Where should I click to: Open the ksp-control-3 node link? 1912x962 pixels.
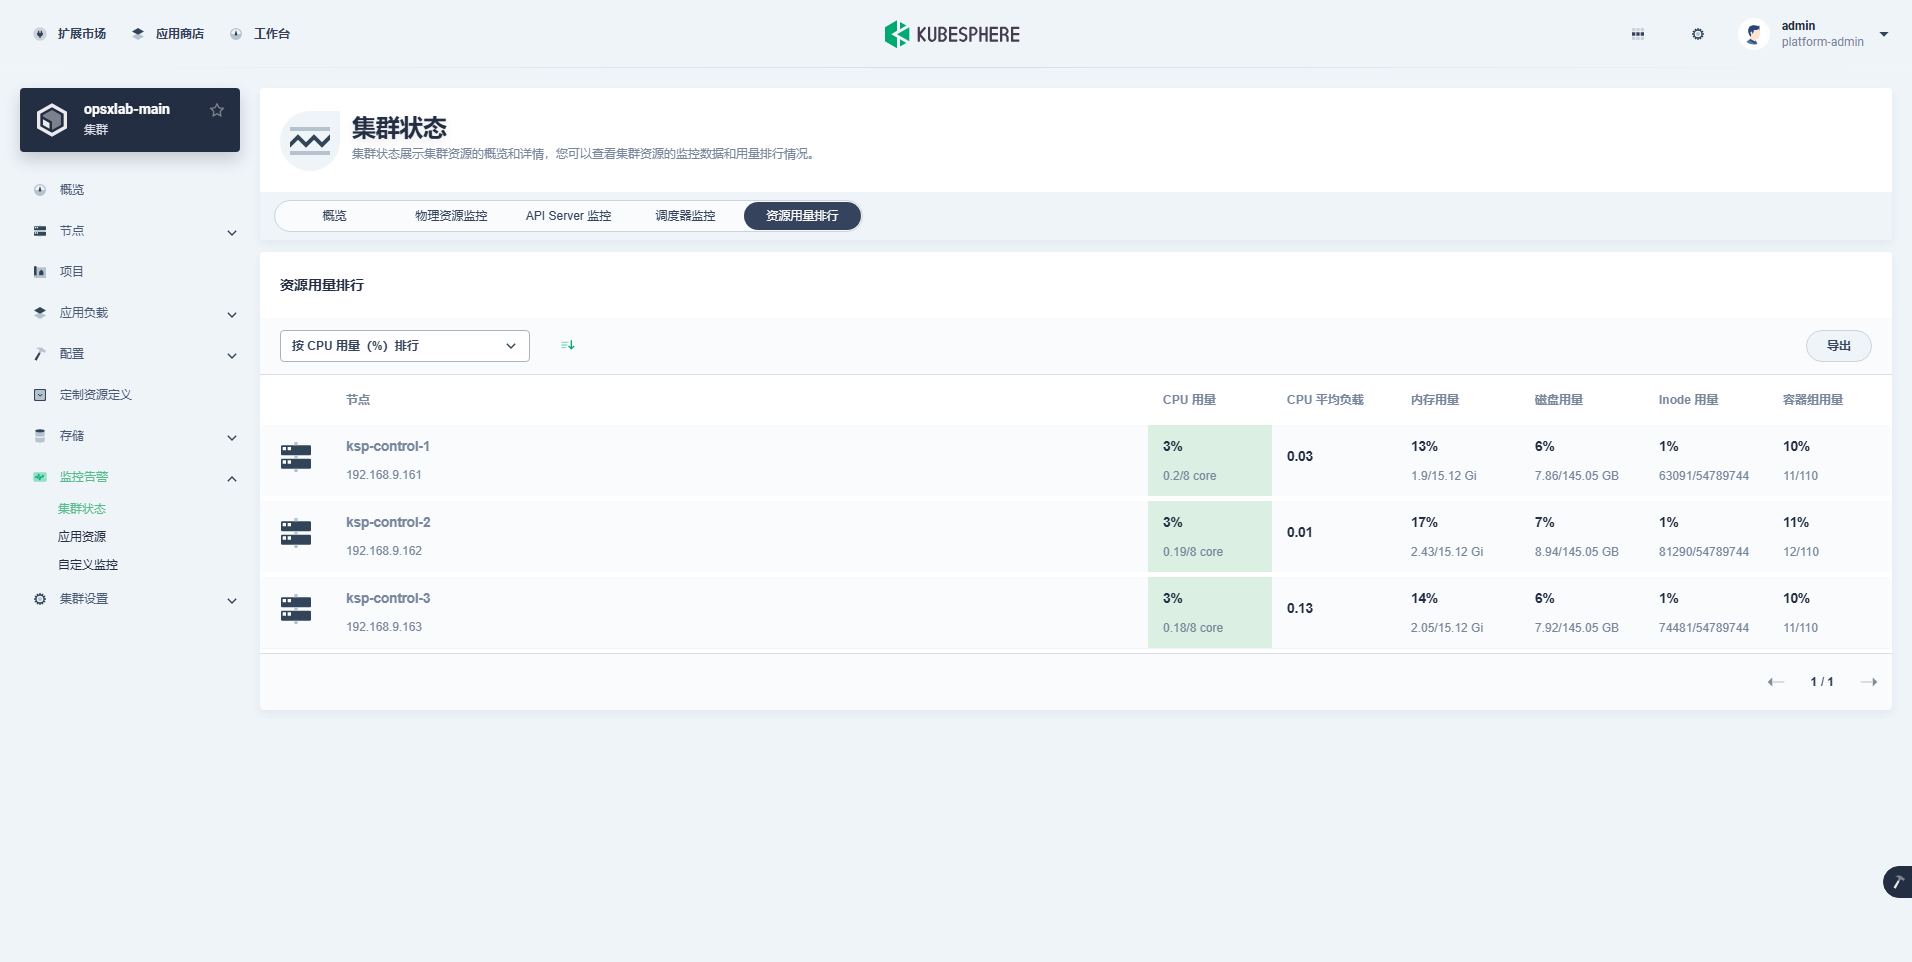pos(388,598)
